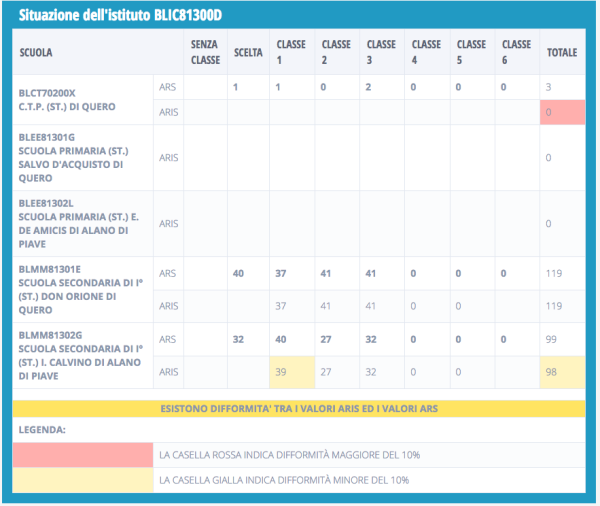Open school BLMM81301E Don Orione di Quero

click(x=74, y=289)
